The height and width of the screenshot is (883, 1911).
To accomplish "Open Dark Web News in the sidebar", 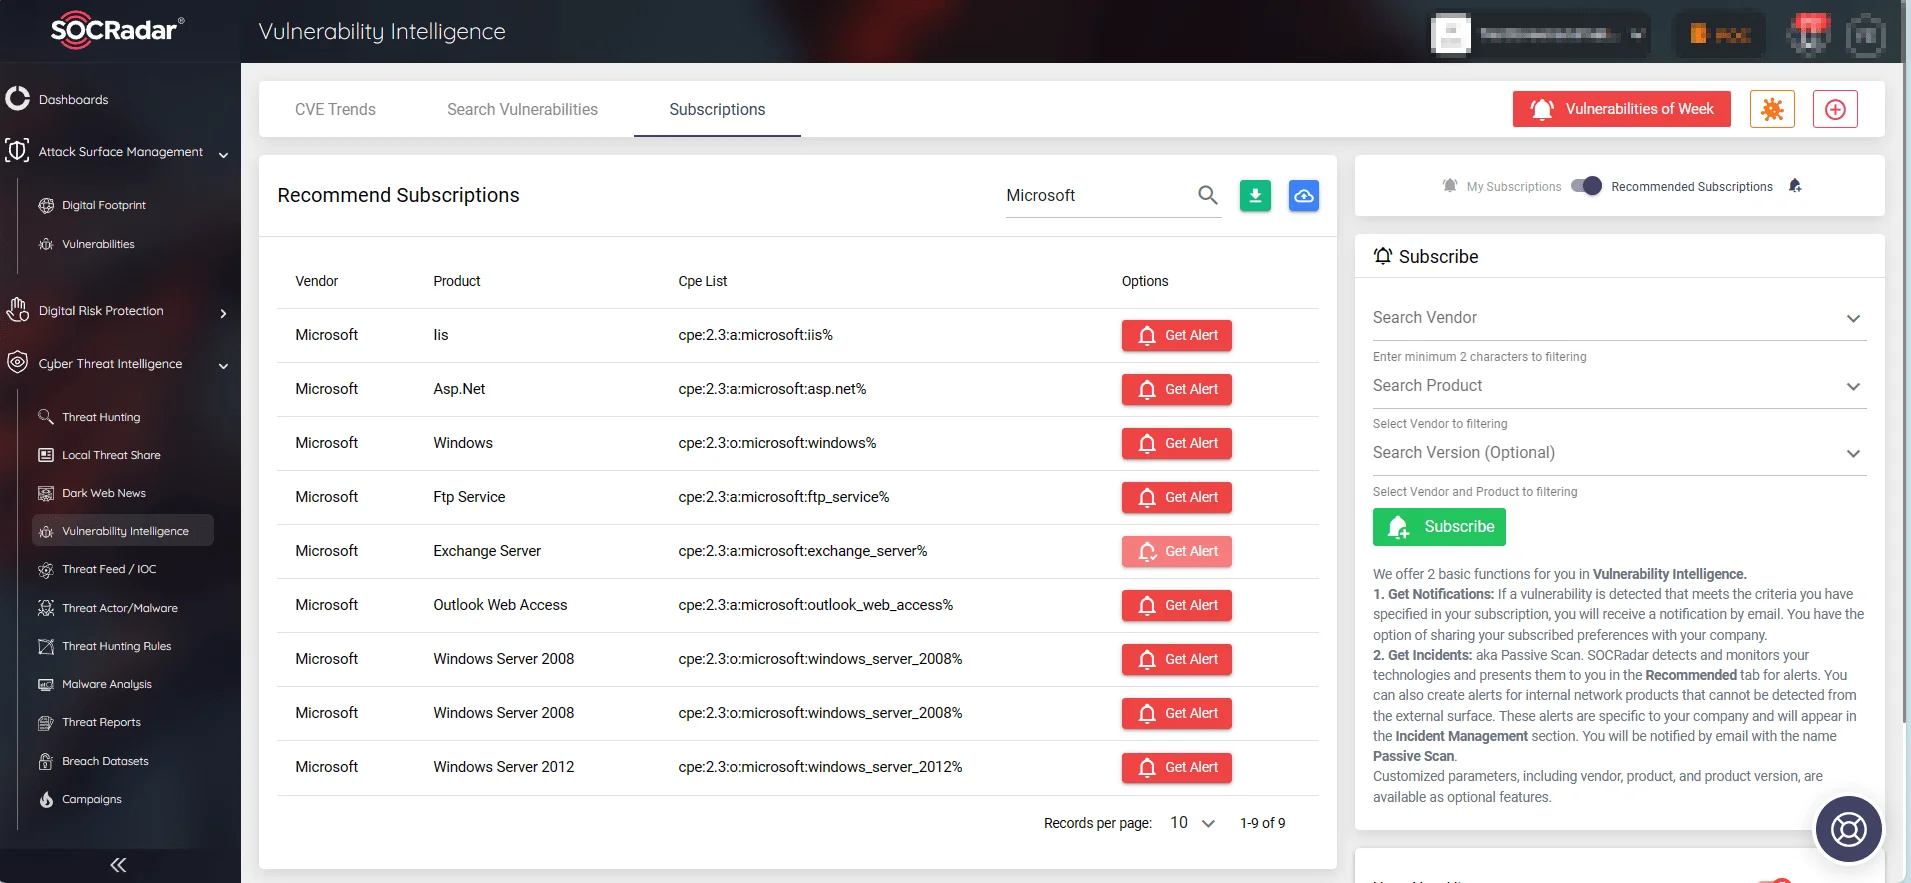I will (x=103, y=493).
